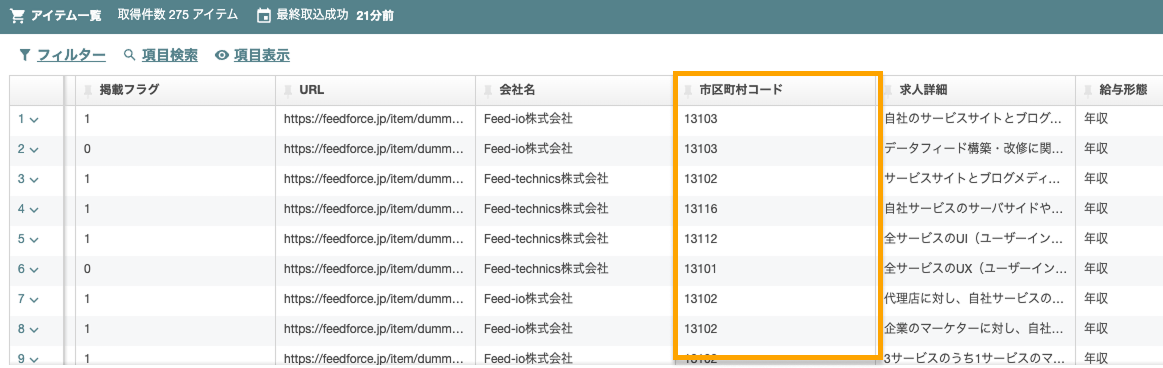Expand row 2 chevron
Screen dimensions: 1163x368
[34, 149]
